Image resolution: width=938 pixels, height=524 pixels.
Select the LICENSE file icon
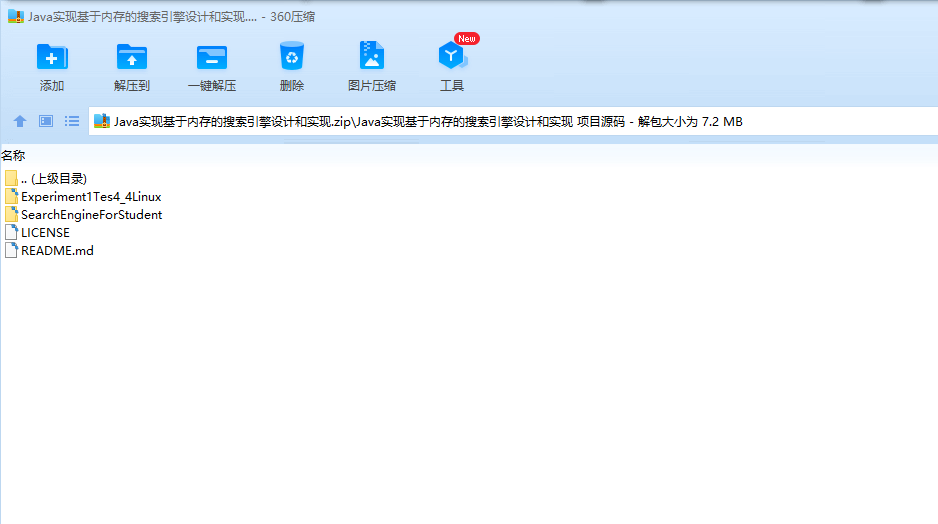[x=11, y=232]
